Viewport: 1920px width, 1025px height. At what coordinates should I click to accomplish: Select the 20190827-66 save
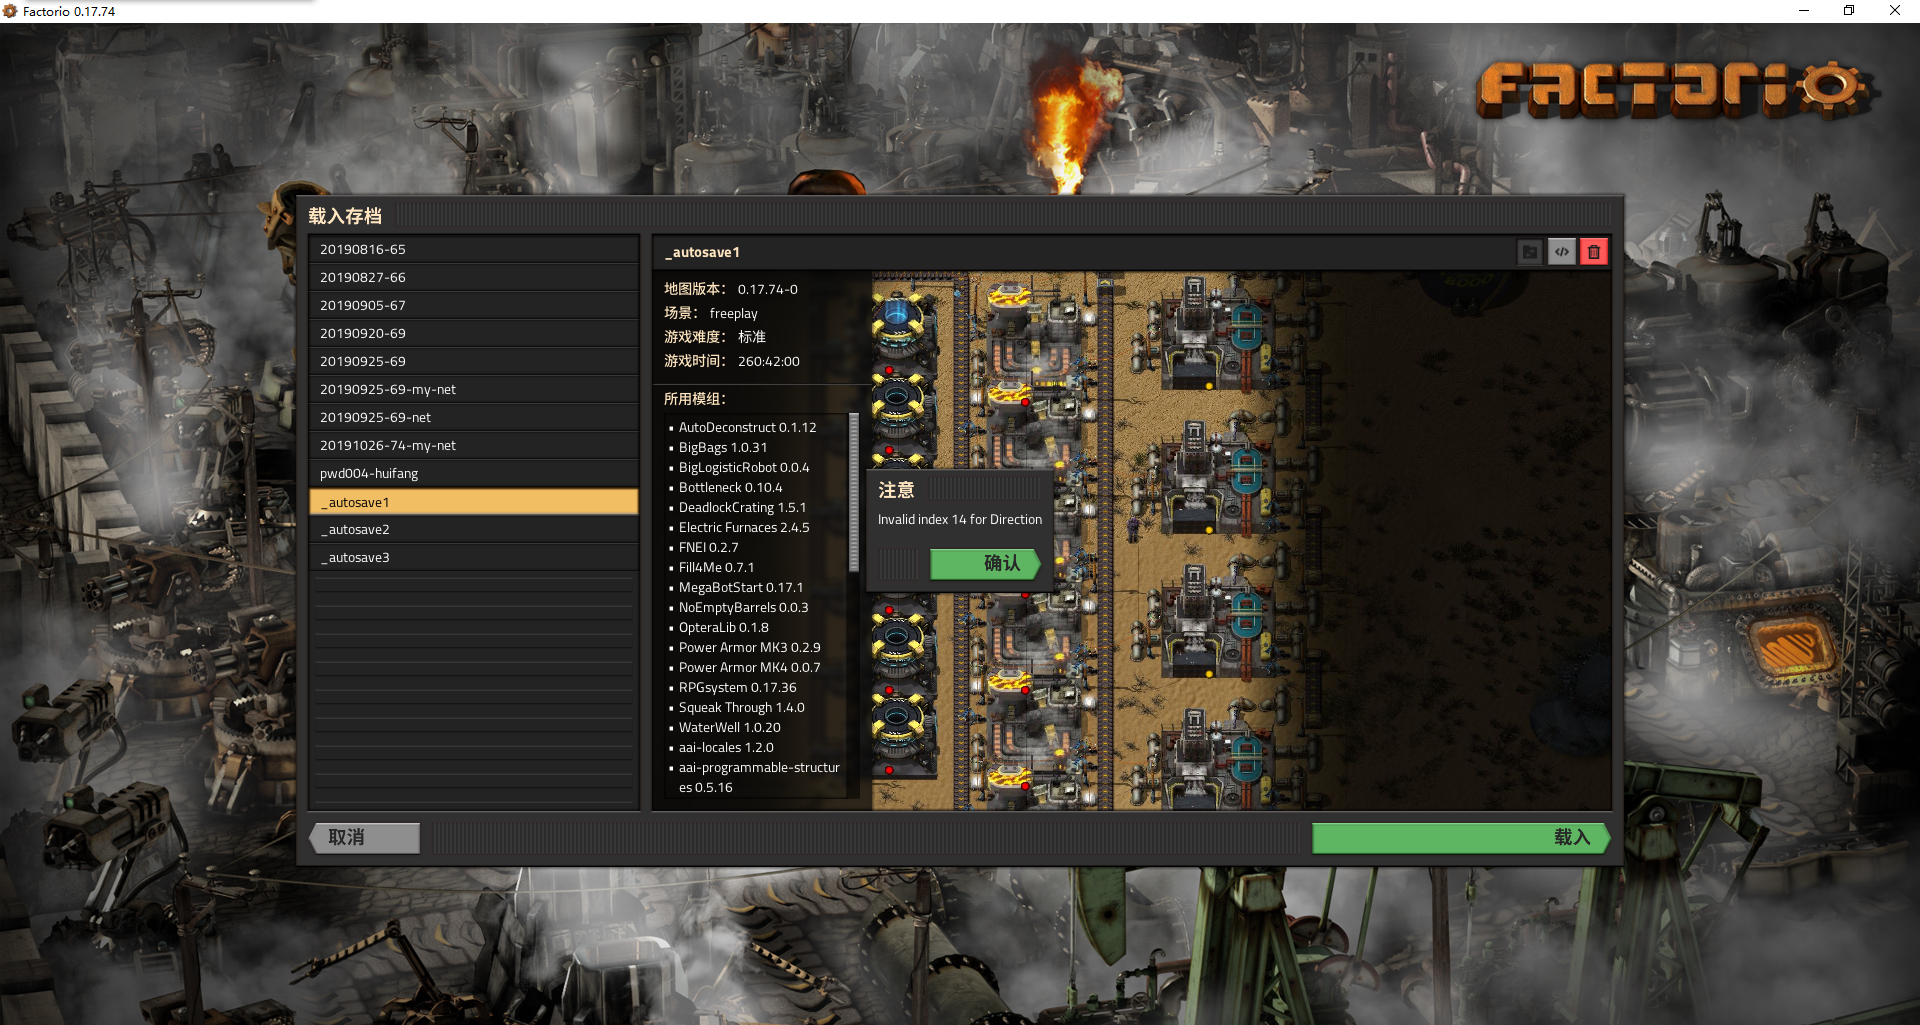tap(474, 277)
